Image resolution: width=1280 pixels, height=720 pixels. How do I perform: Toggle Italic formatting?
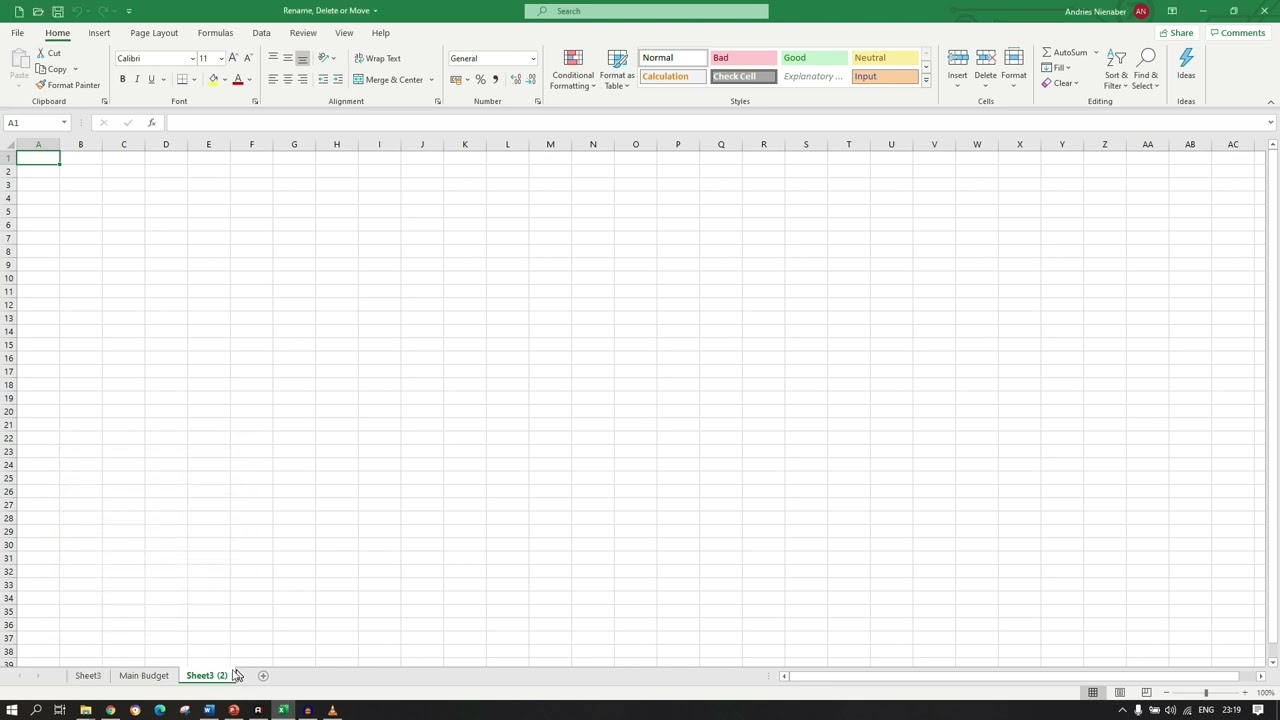tap(137, 80)
